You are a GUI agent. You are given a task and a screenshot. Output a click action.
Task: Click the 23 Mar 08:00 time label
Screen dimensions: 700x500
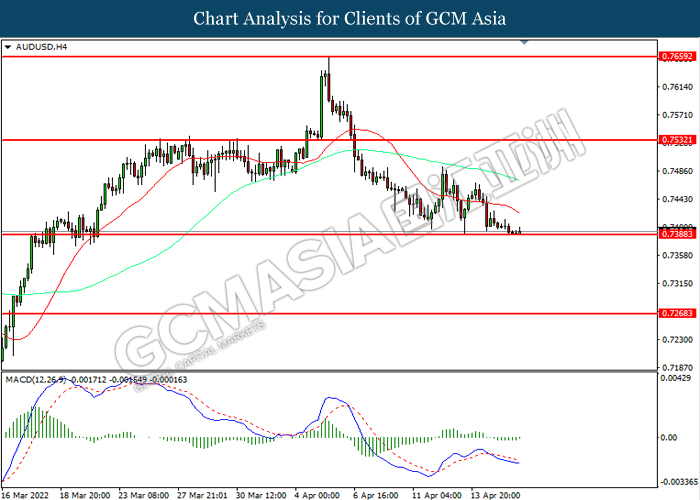coord(144,495)
